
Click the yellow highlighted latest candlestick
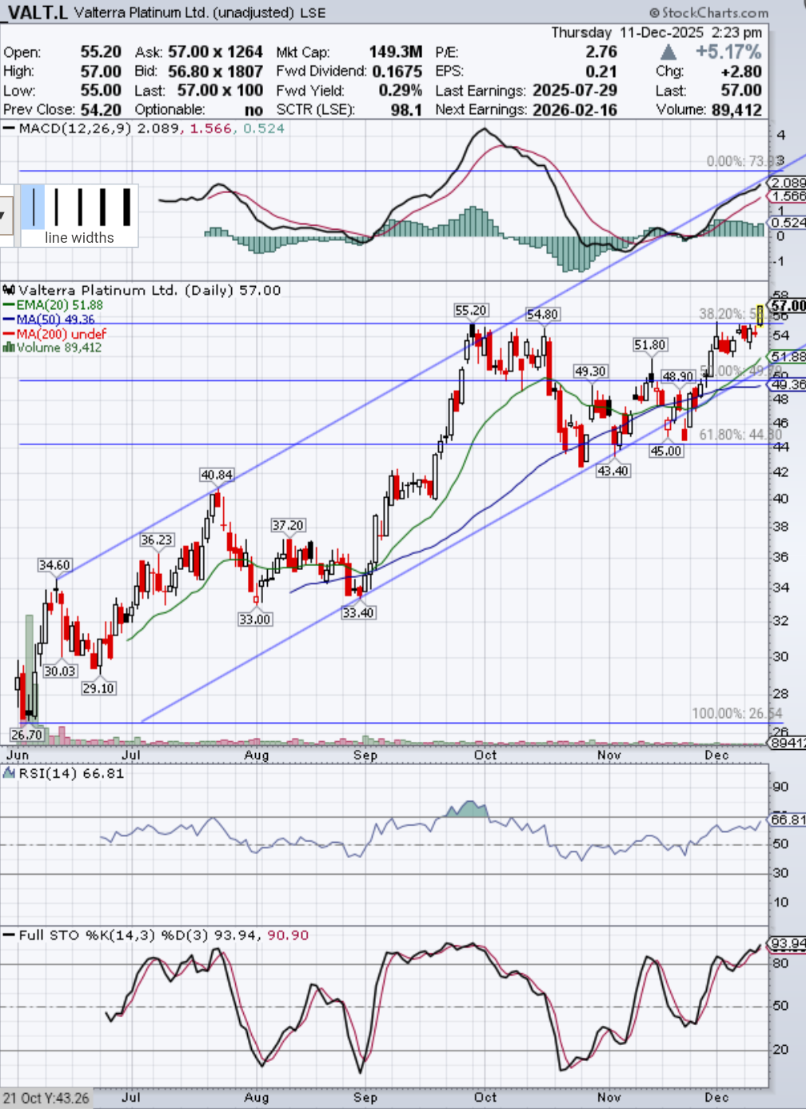pyautogui.click(x=760, y=315)
